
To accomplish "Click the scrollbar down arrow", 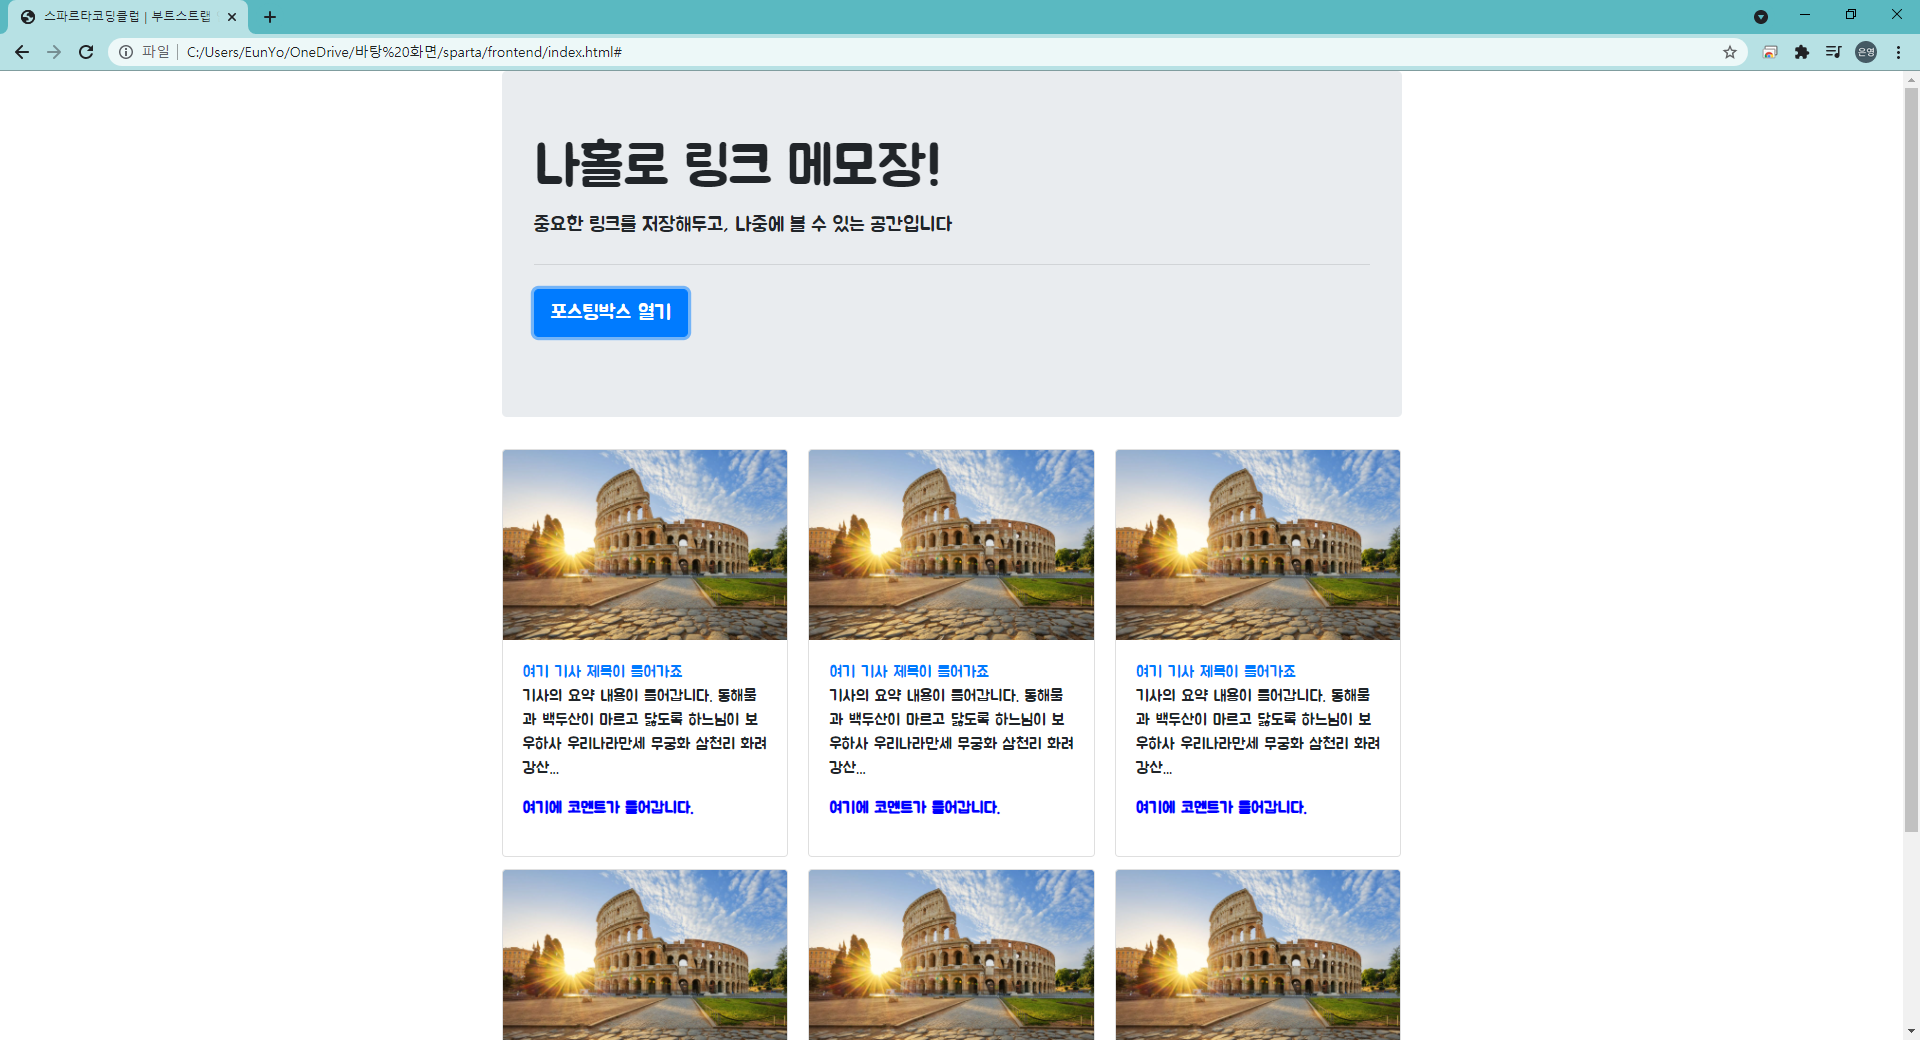I will [x=1911, y=1031].
